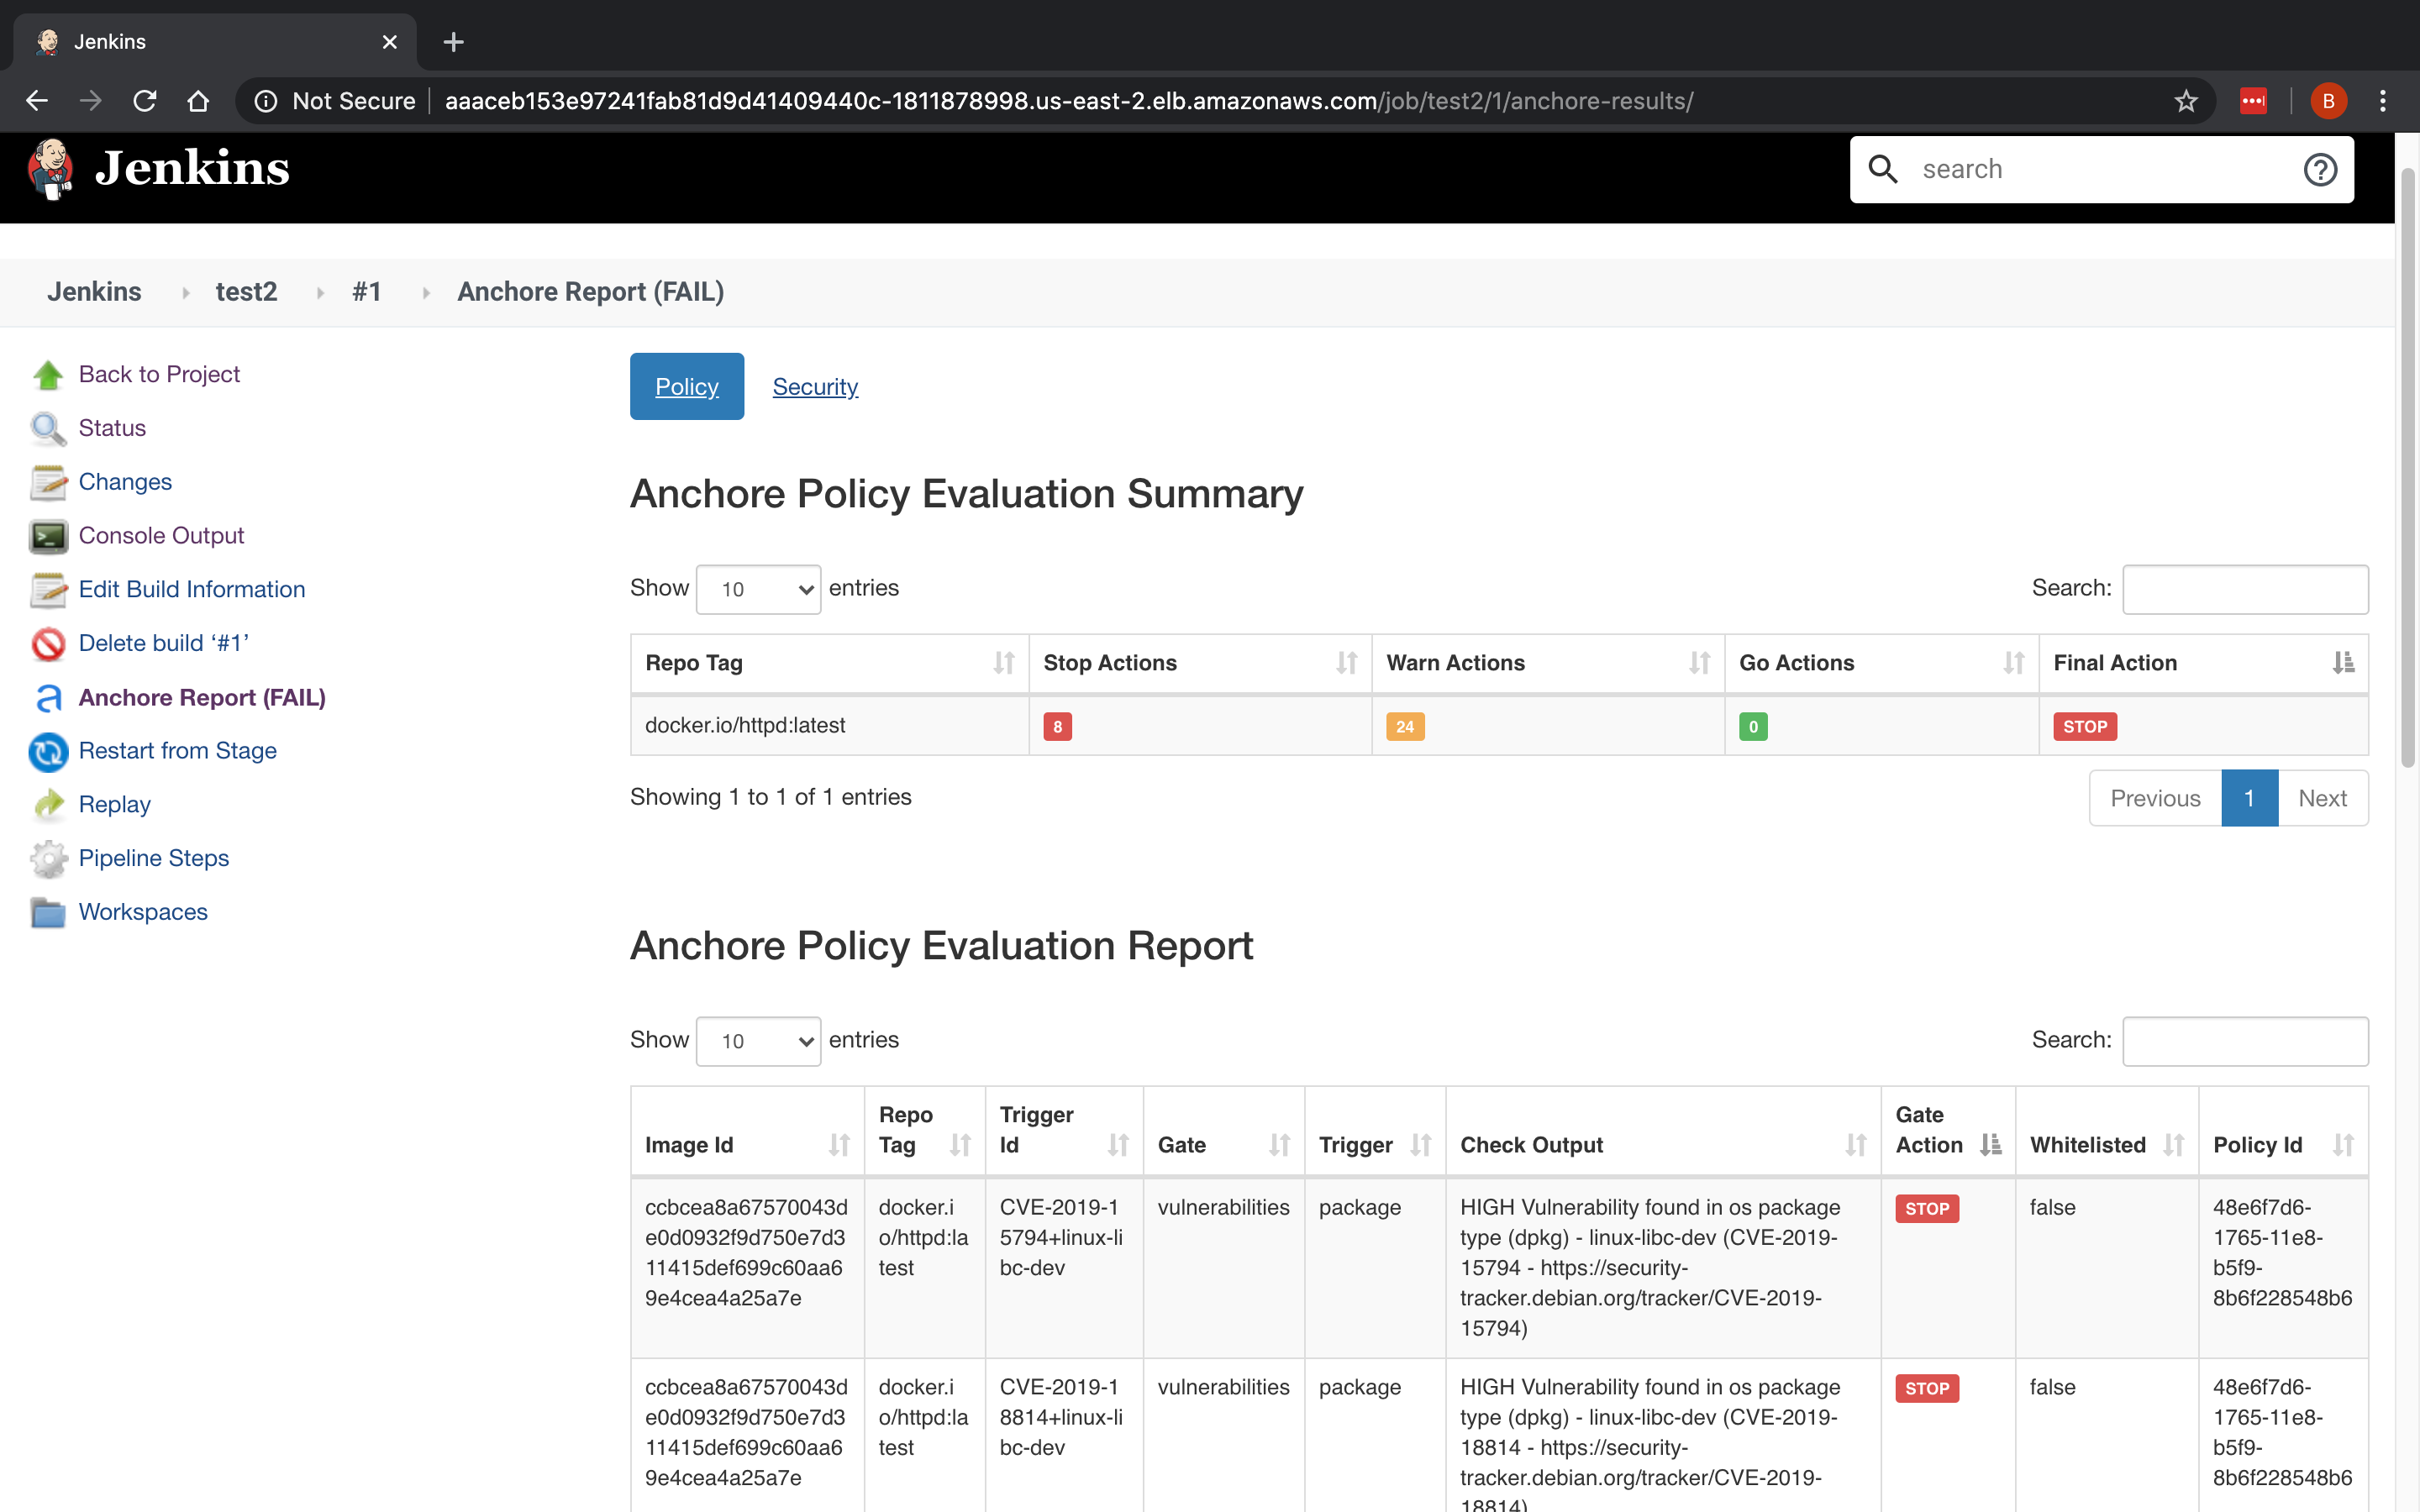
Task: Go back with browser back arrow
Action: tap(37, 101)
